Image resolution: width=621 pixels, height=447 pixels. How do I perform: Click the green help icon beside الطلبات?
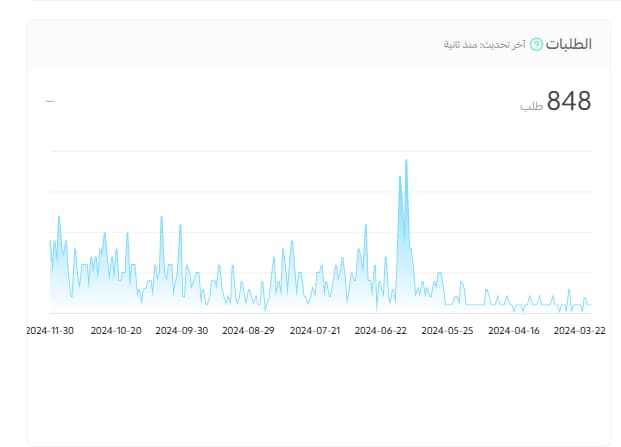[537, 44]
